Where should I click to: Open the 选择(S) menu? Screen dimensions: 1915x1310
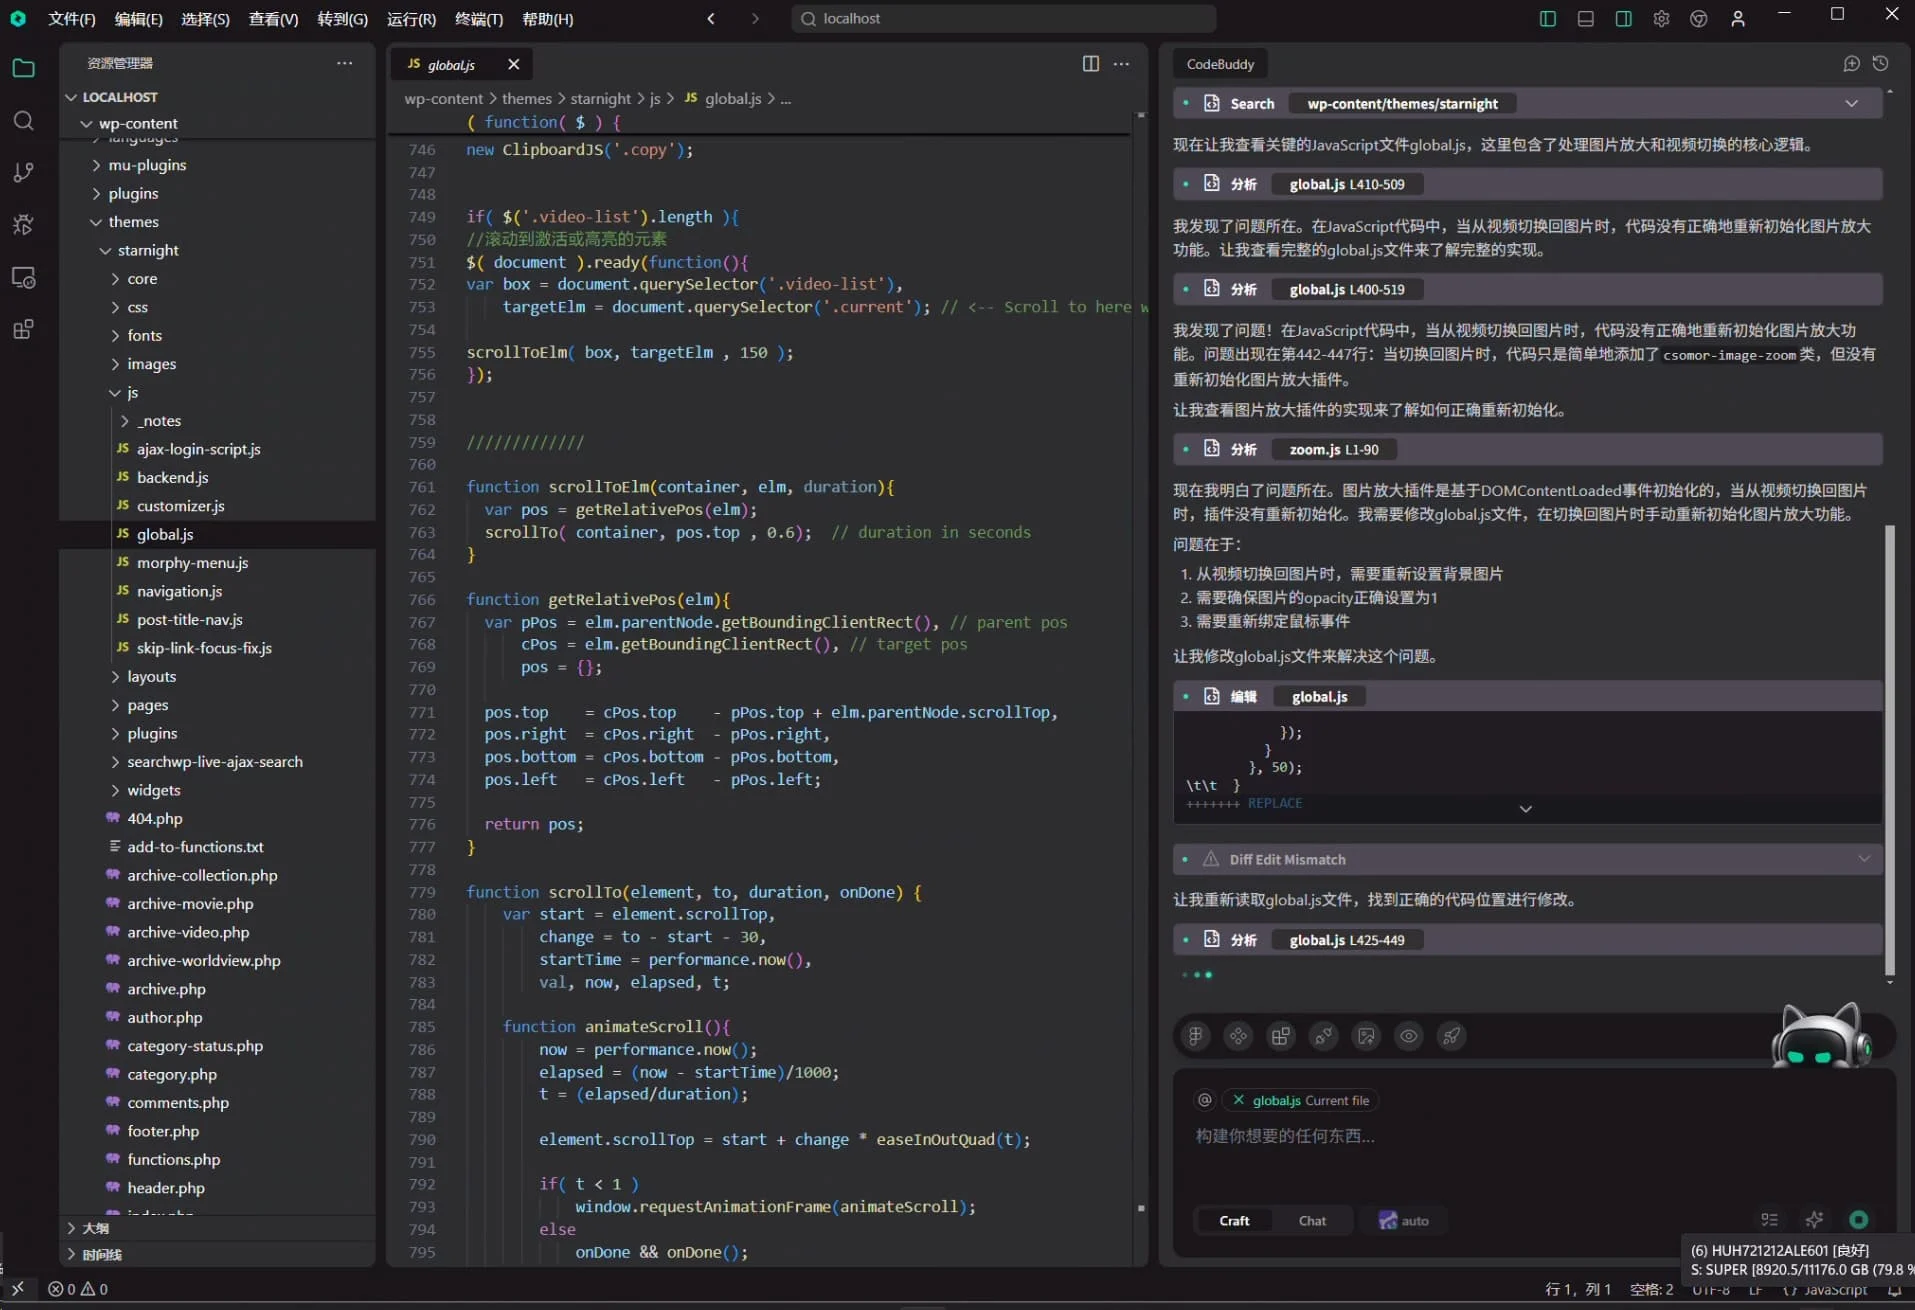205,18
